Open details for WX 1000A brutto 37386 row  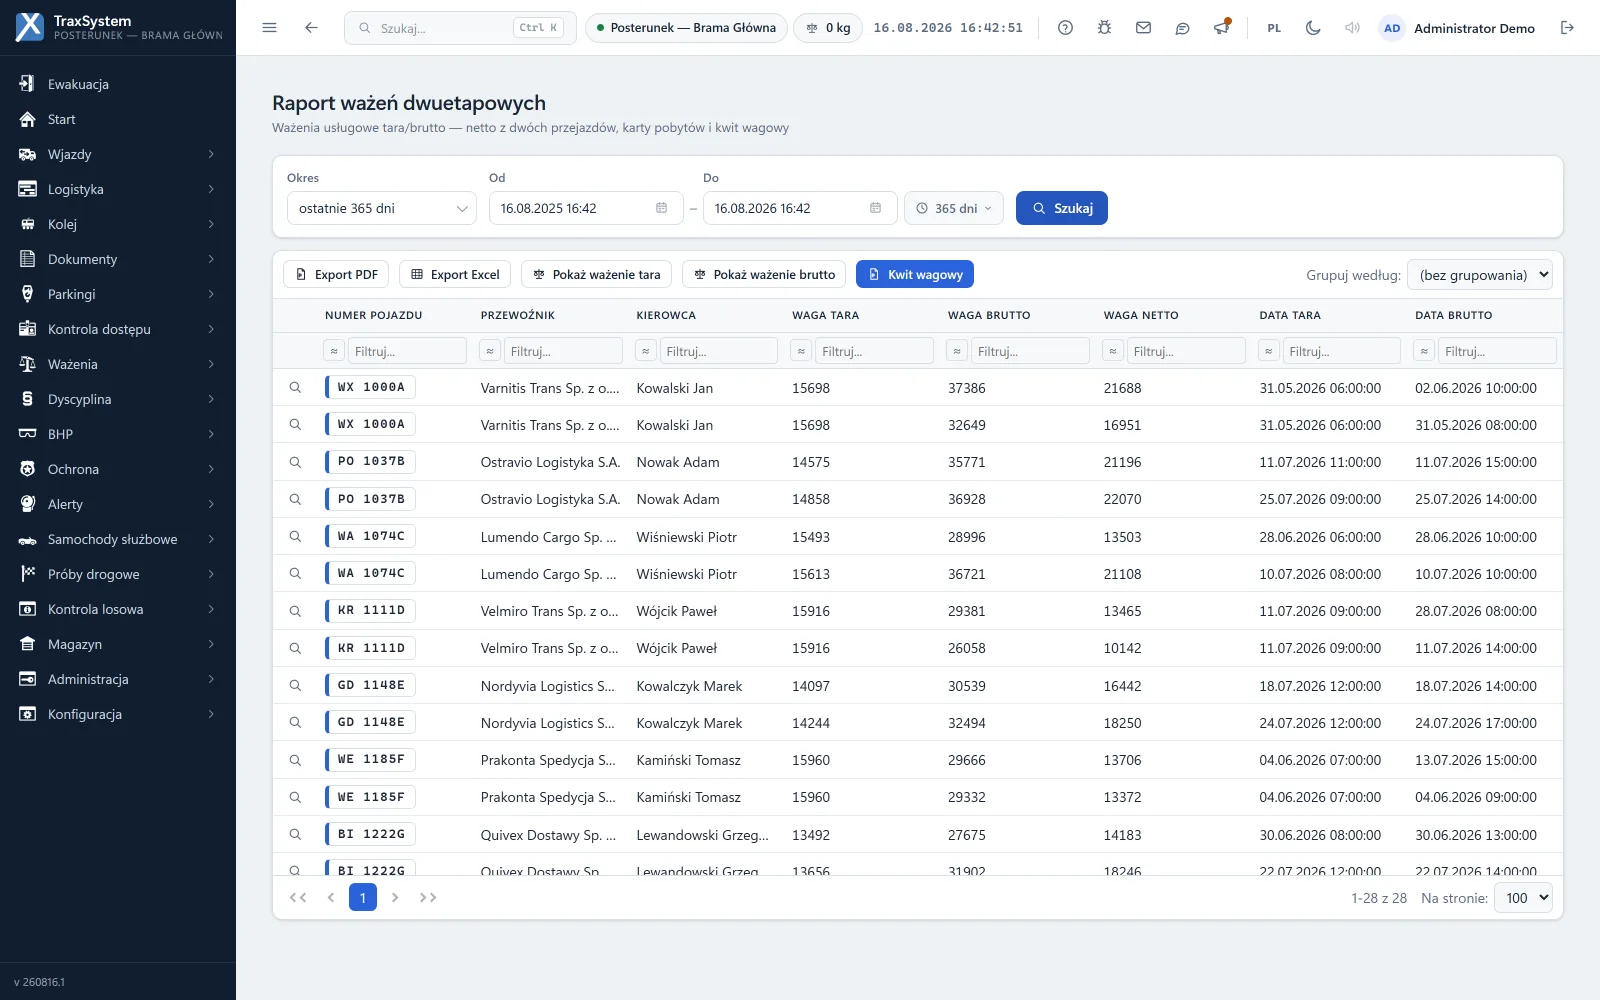pyautogui.click(x=295, y=387)
